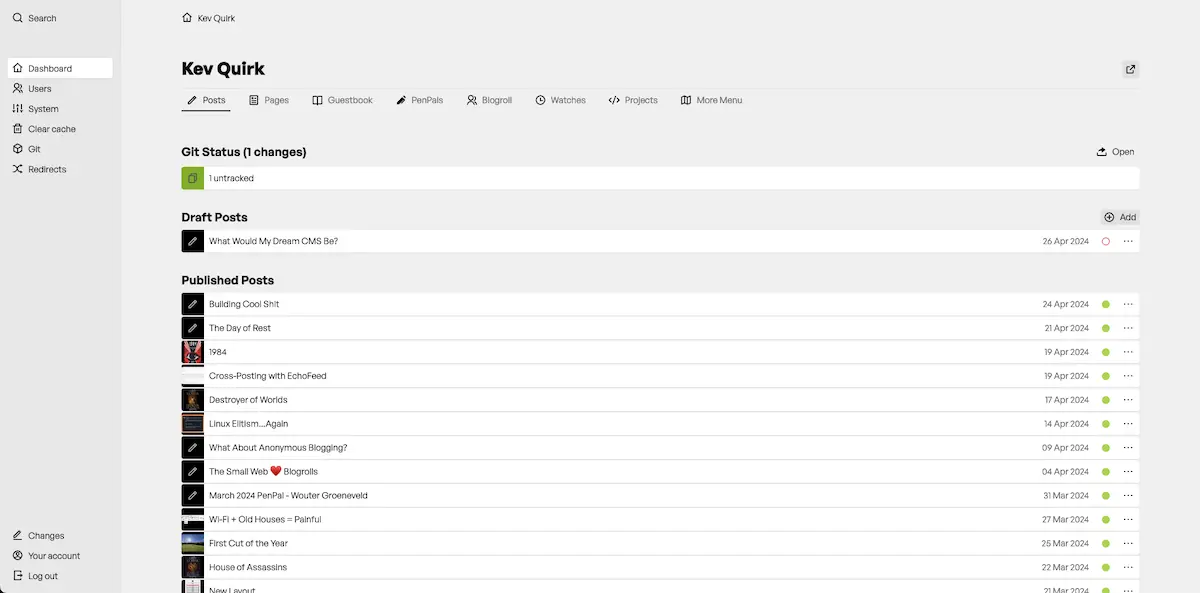Click the home icon in the breadcrumb
This screenshot has width=1200, height=593.
pos(187,18)
